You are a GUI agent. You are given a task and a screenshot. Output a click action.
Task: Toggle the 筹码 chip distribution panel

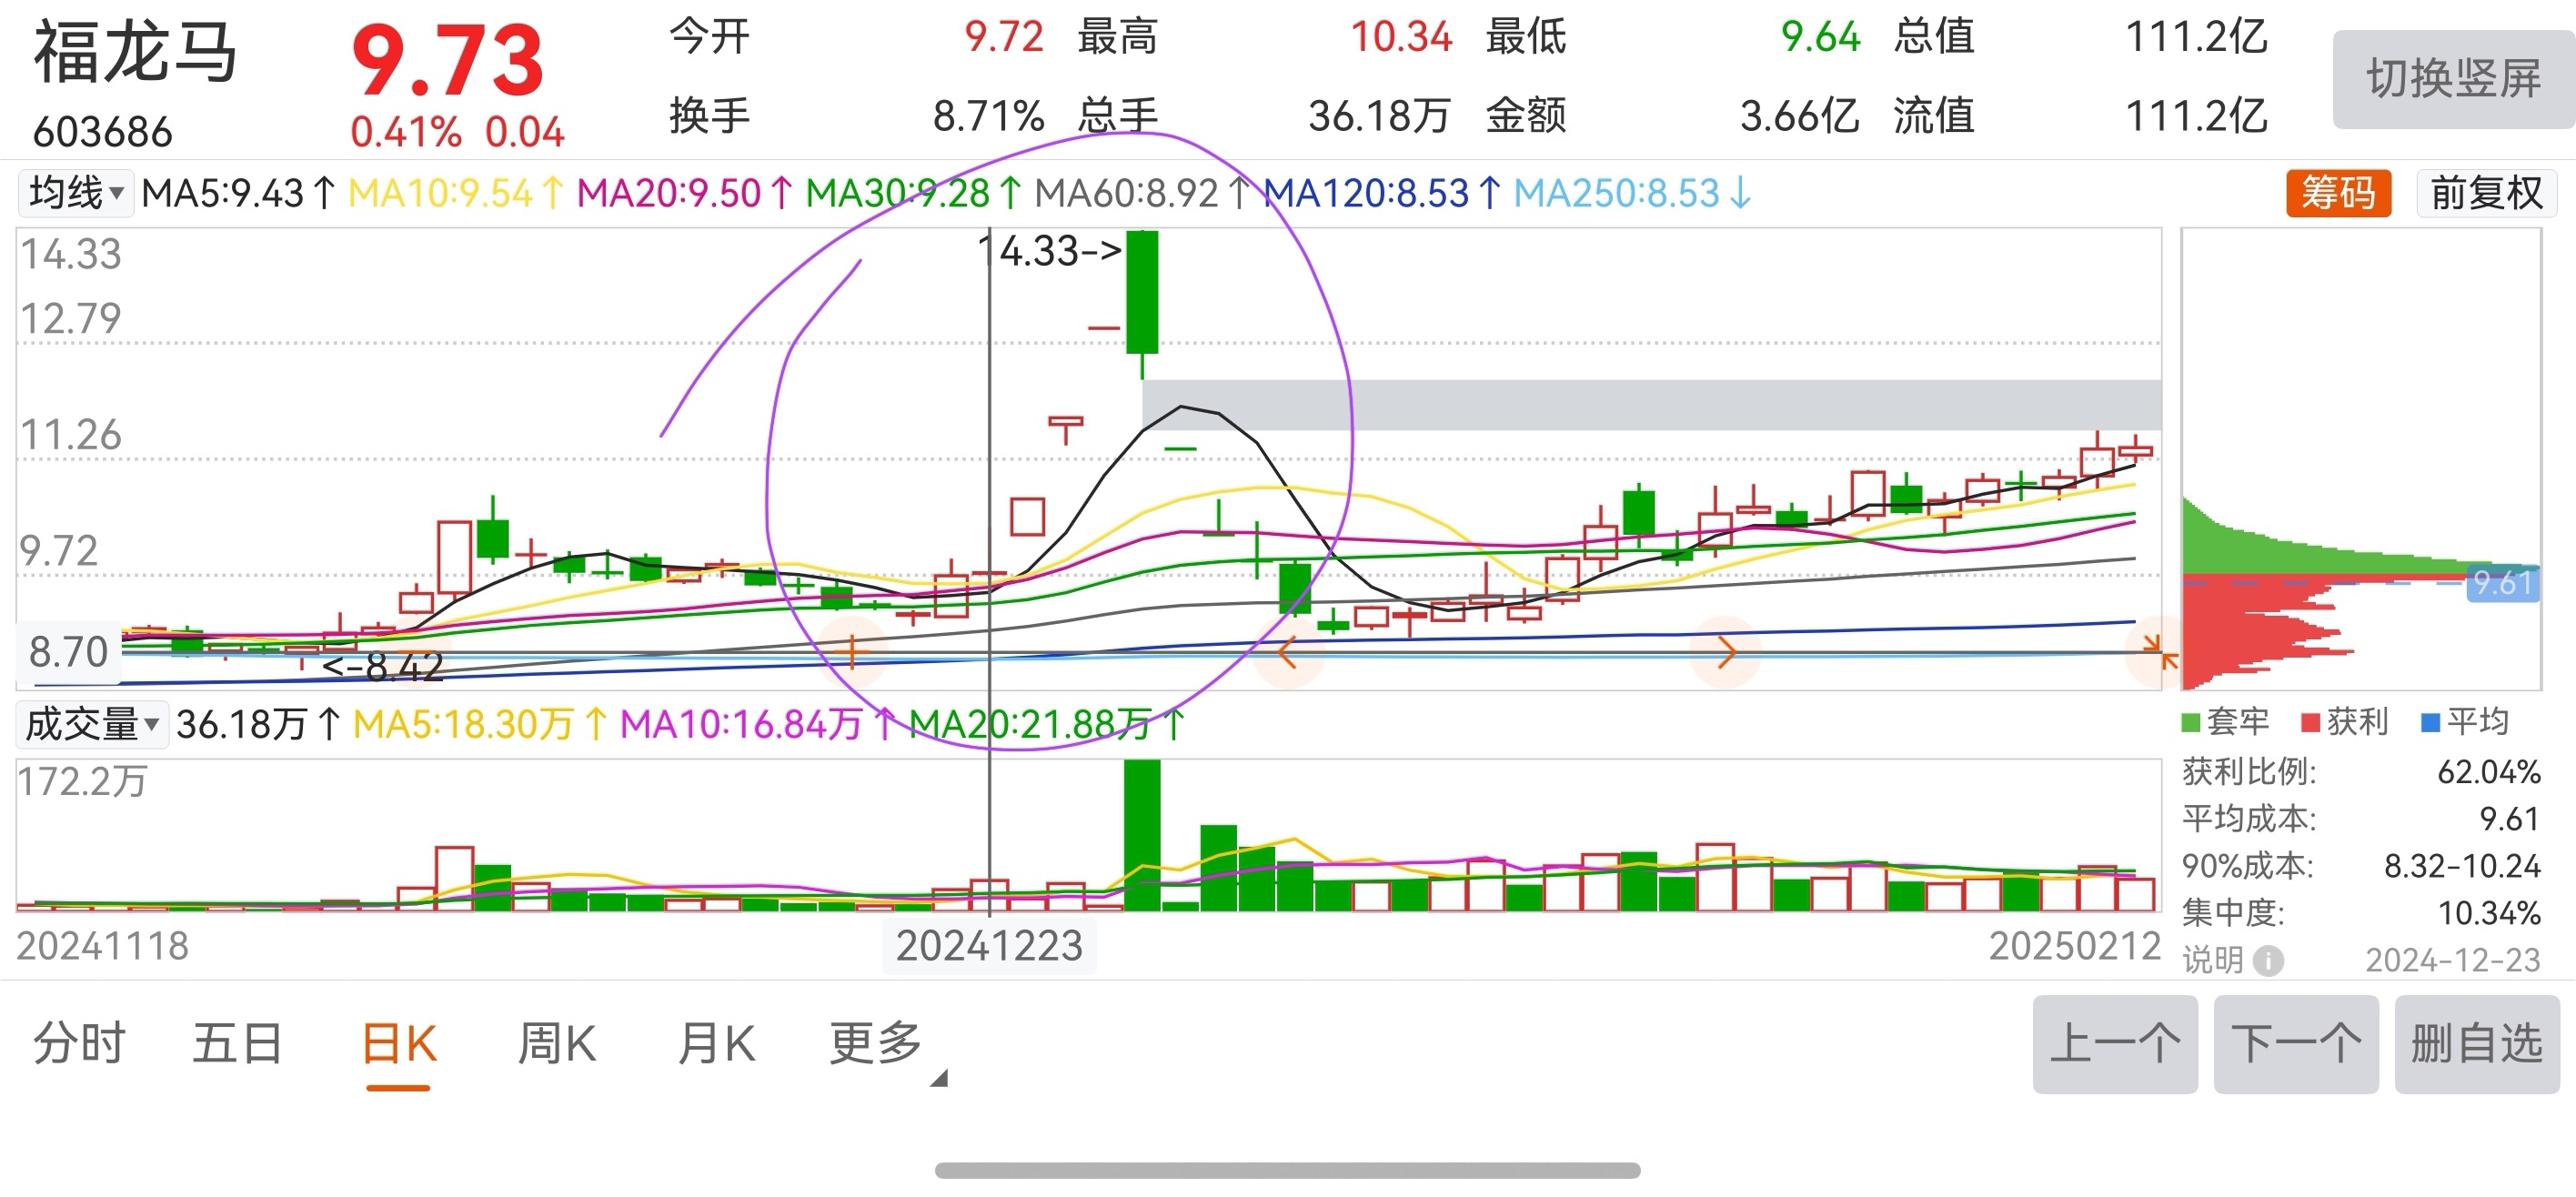point(2338,193)
